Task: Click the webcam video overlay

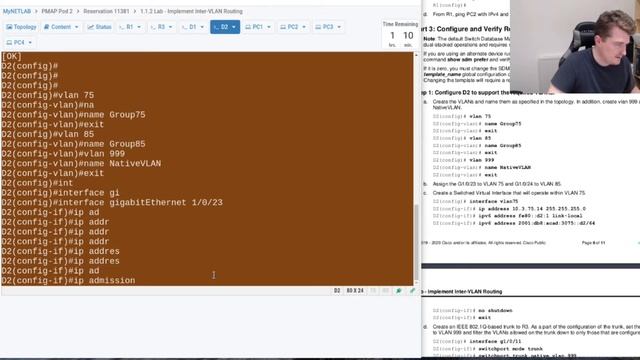Action: click(x=575, y=47)
